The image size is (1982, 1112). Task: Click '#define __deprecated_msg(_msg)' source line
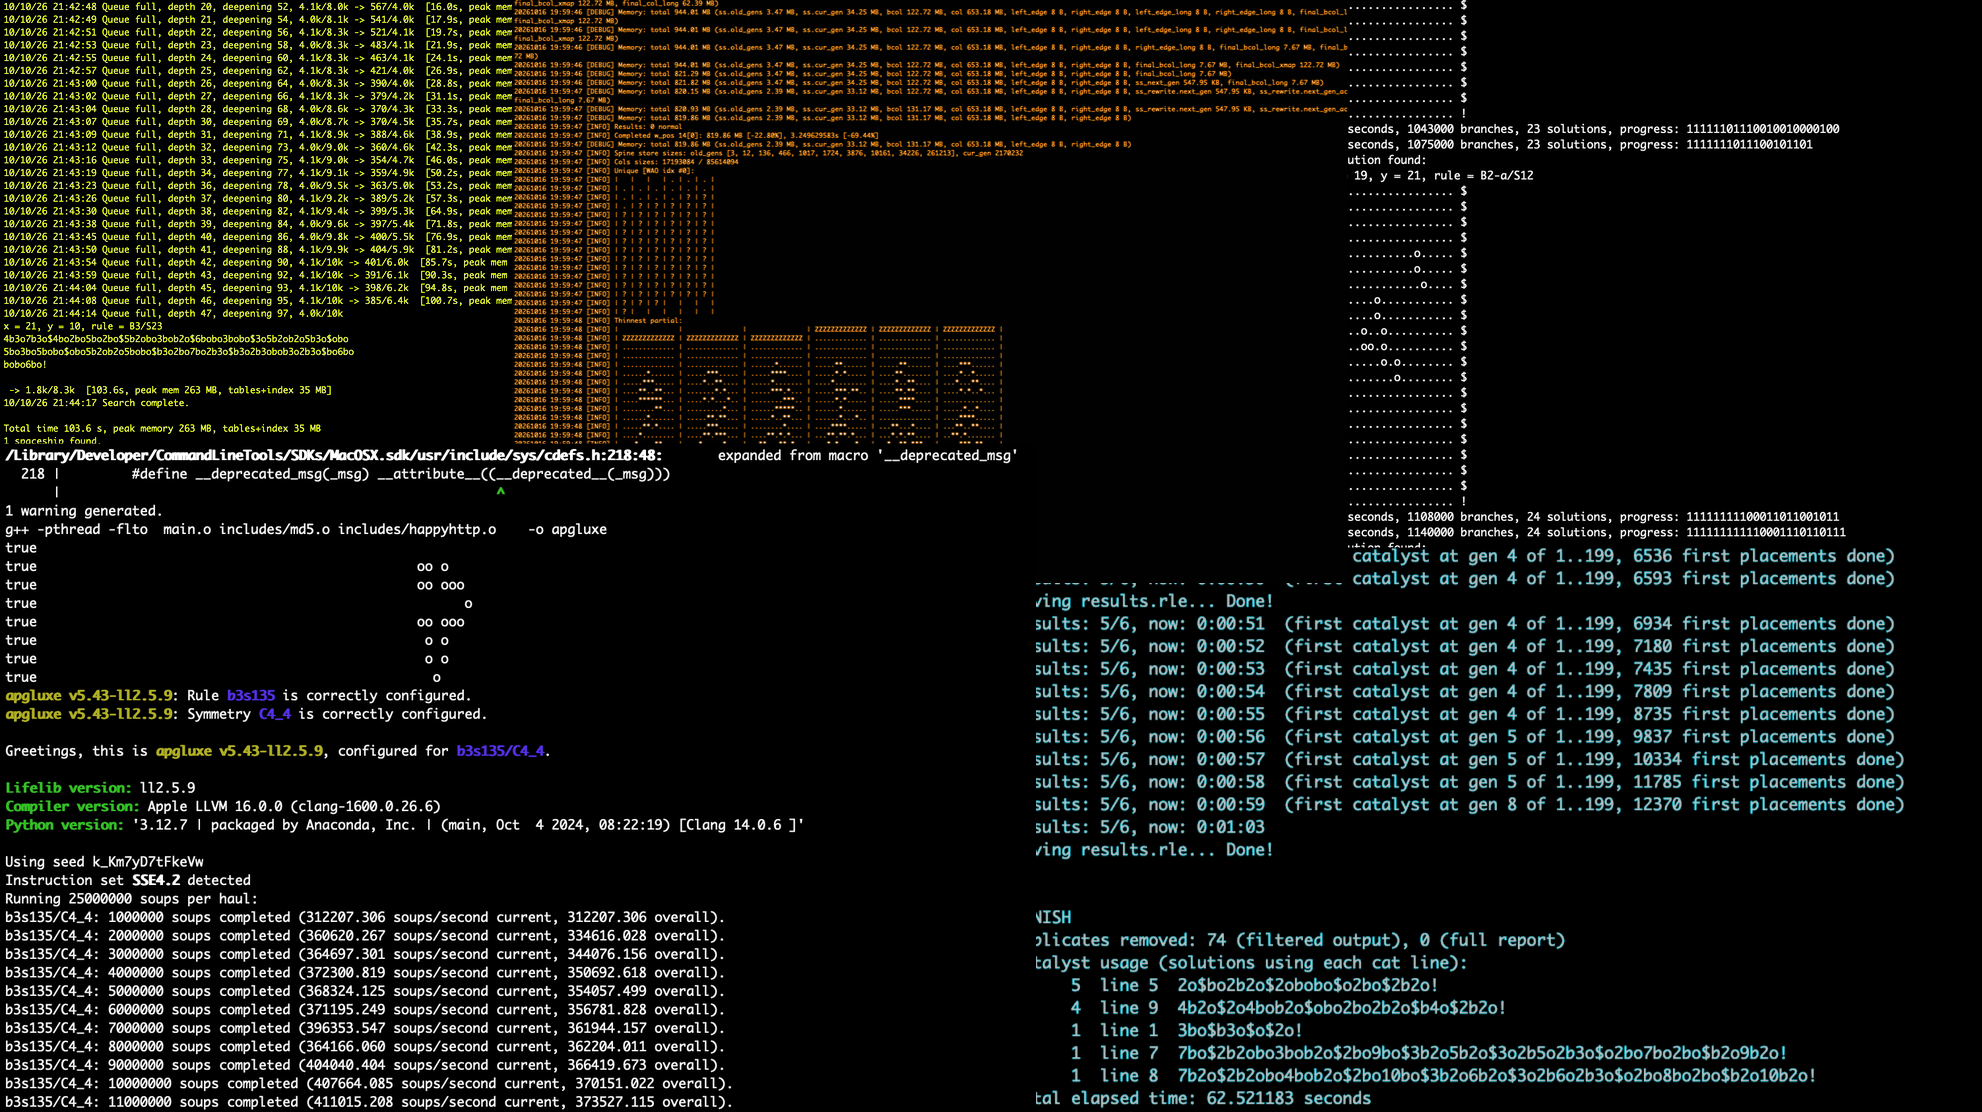401,474
